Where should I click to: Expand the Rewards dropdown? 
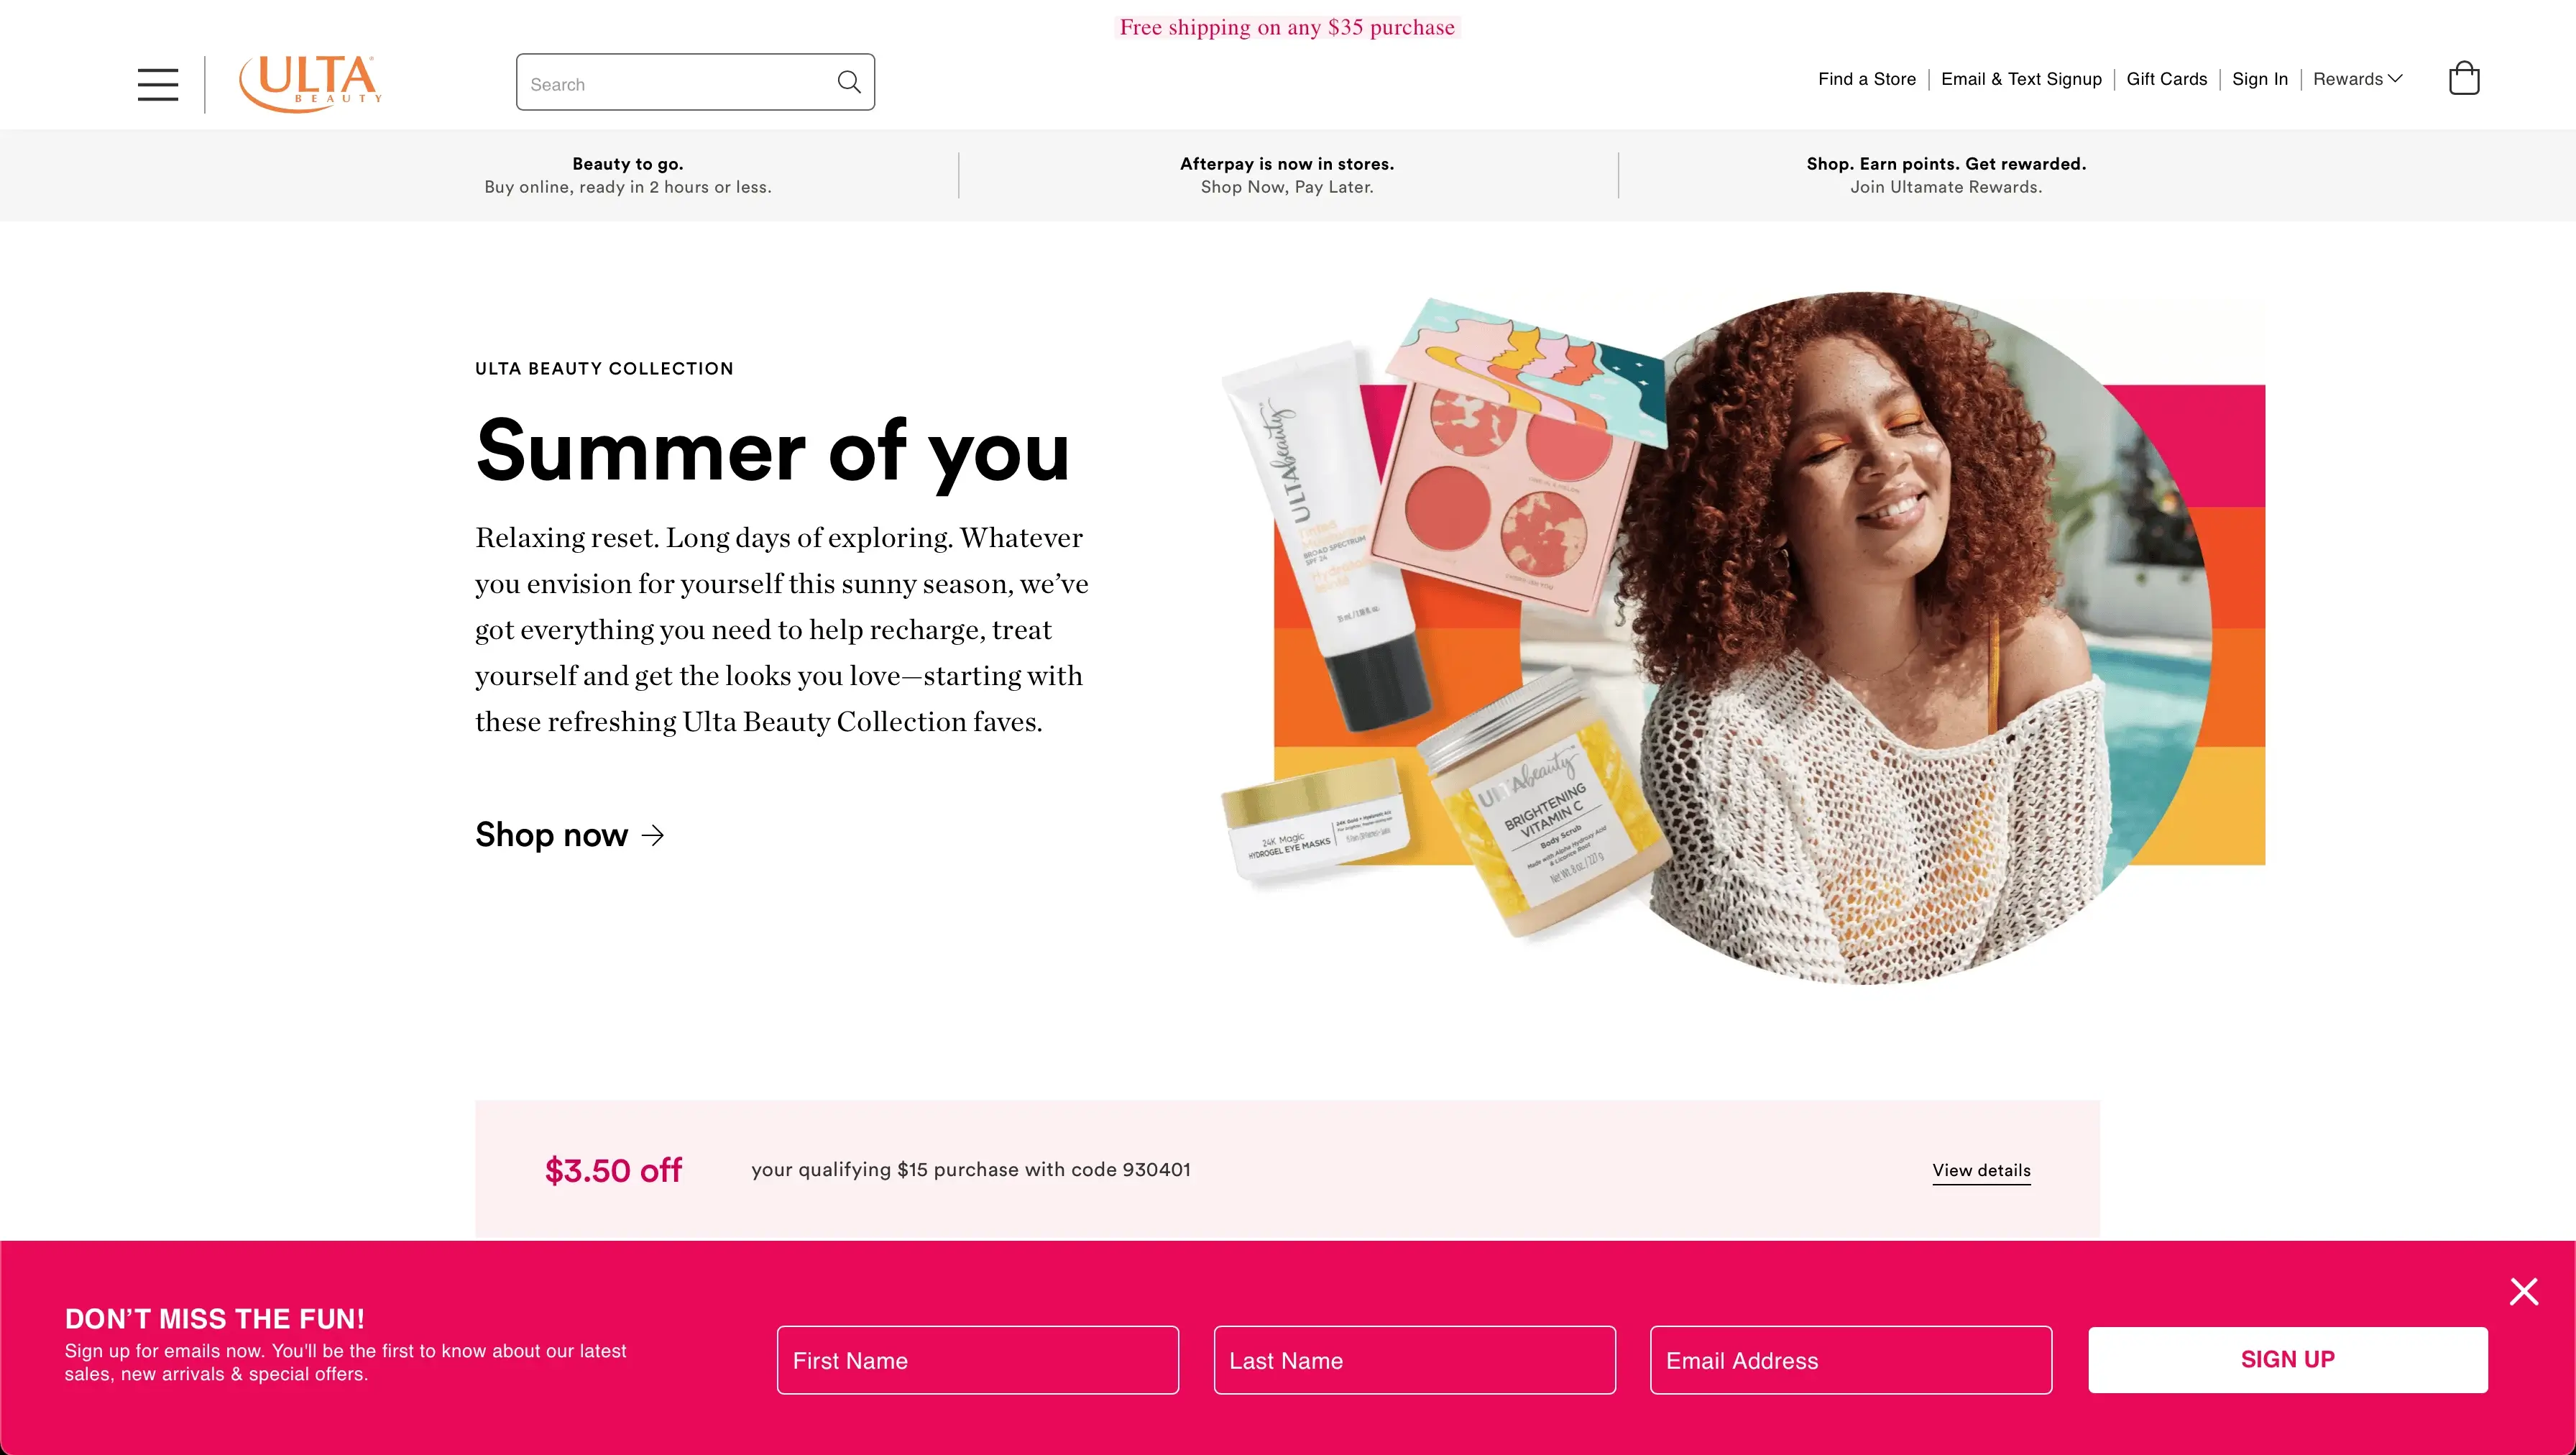pyautogui.click(x=2358, y=79)
